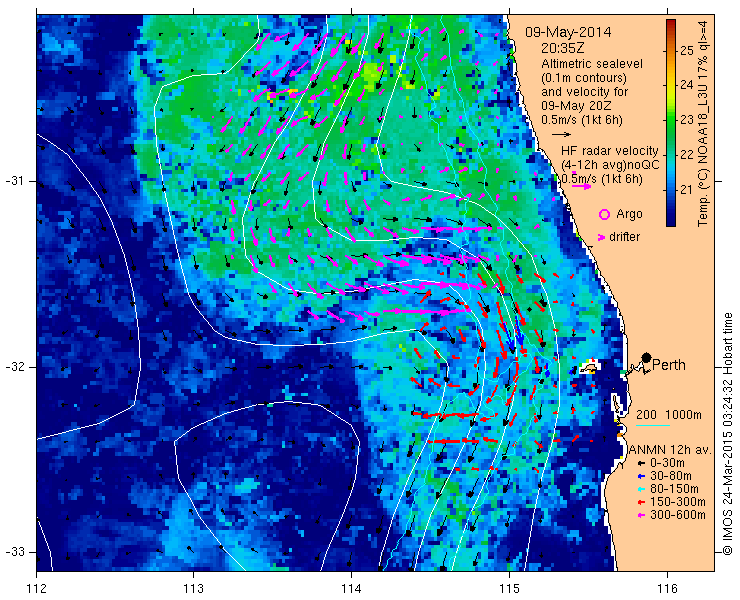Click the longitude axis label 114
Screen dimensions: 740x600
coord(351,589)
